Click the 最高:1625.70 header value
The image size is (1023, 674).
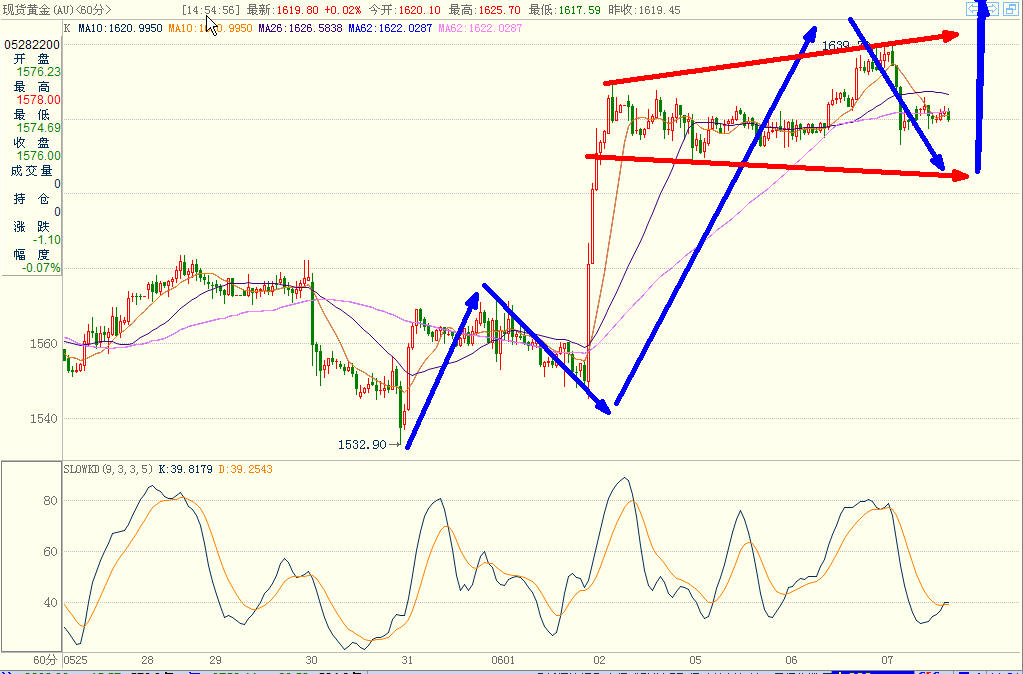485,10
